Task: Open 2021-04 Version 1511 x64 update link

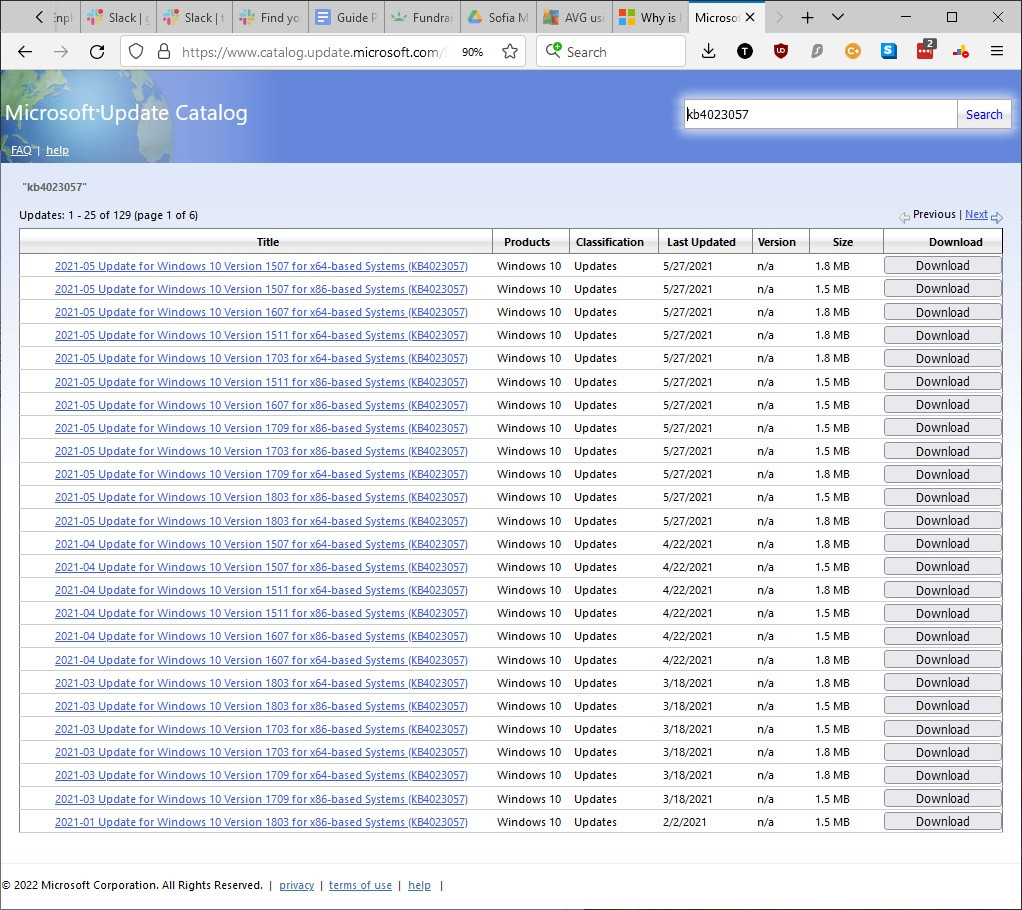Action: [x=261, y=590]
